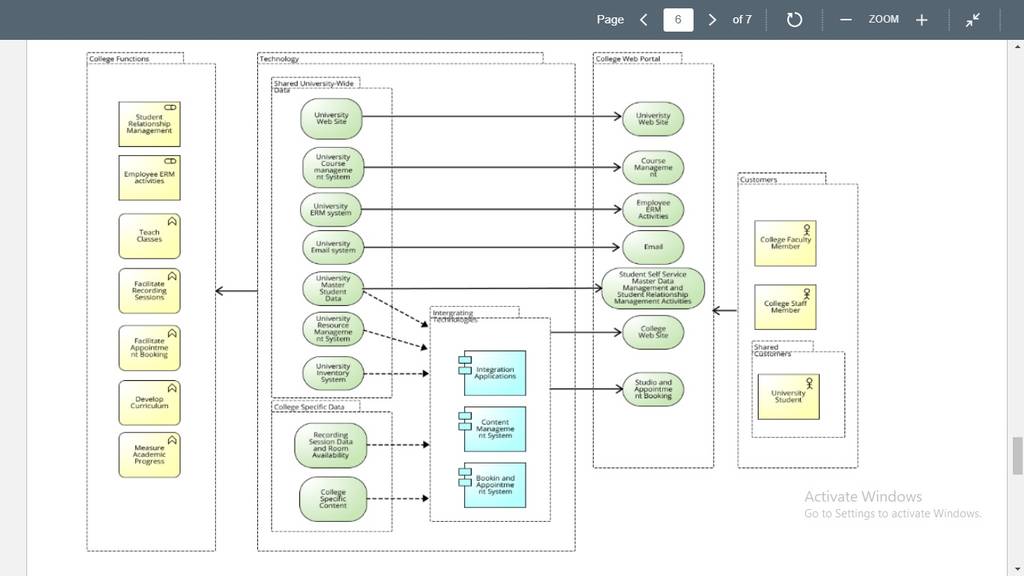Viewport: 1024px width, 576px height.
Task: Select the College Faculty Member actor
Action: pos(785,243)
